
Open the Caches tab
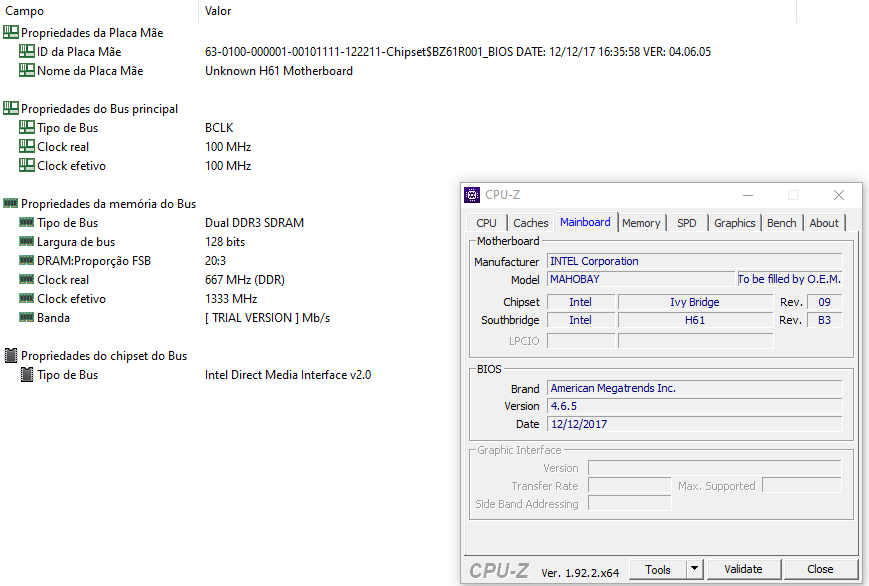530,223
